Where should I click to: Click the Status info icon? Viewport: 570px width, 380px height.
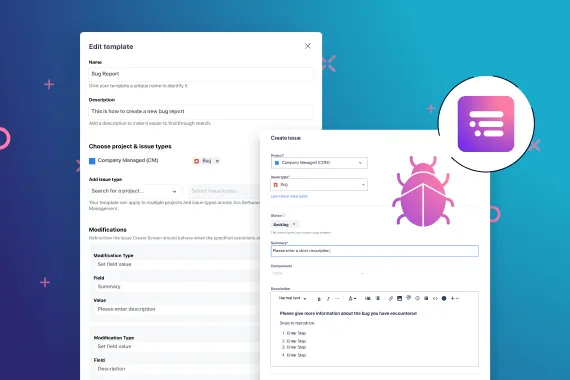pos(284,216)
